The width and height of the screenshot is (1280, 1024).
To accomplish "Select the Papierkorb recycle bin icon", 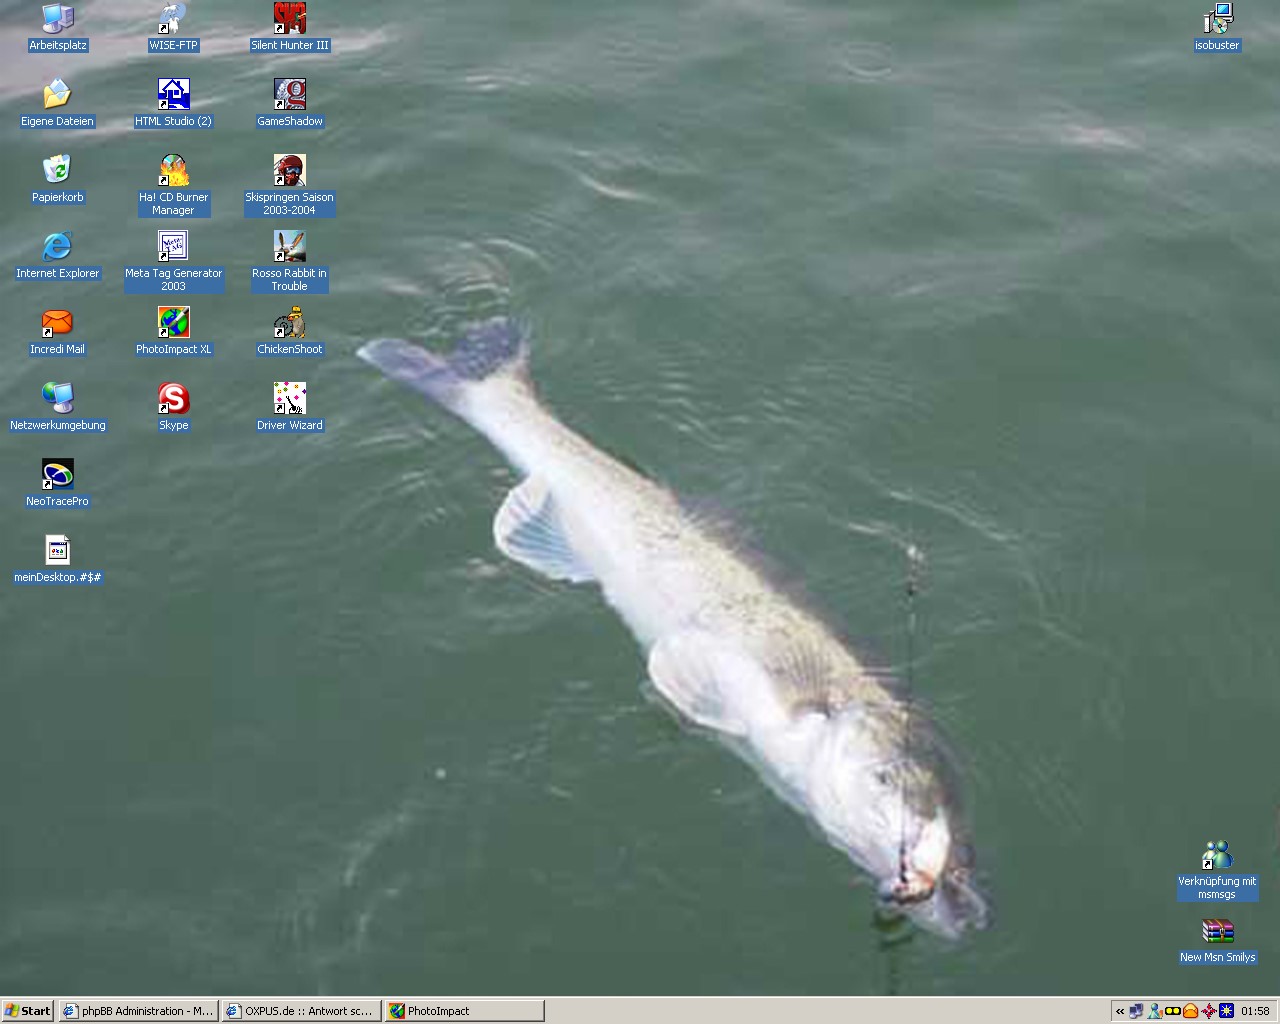I will [58, 171].
